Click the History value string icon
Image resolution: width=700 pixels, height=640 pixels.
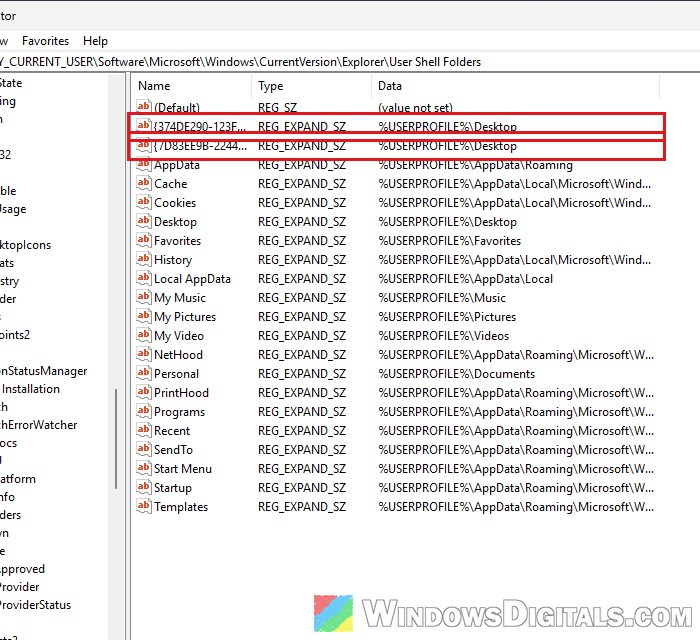143,259
